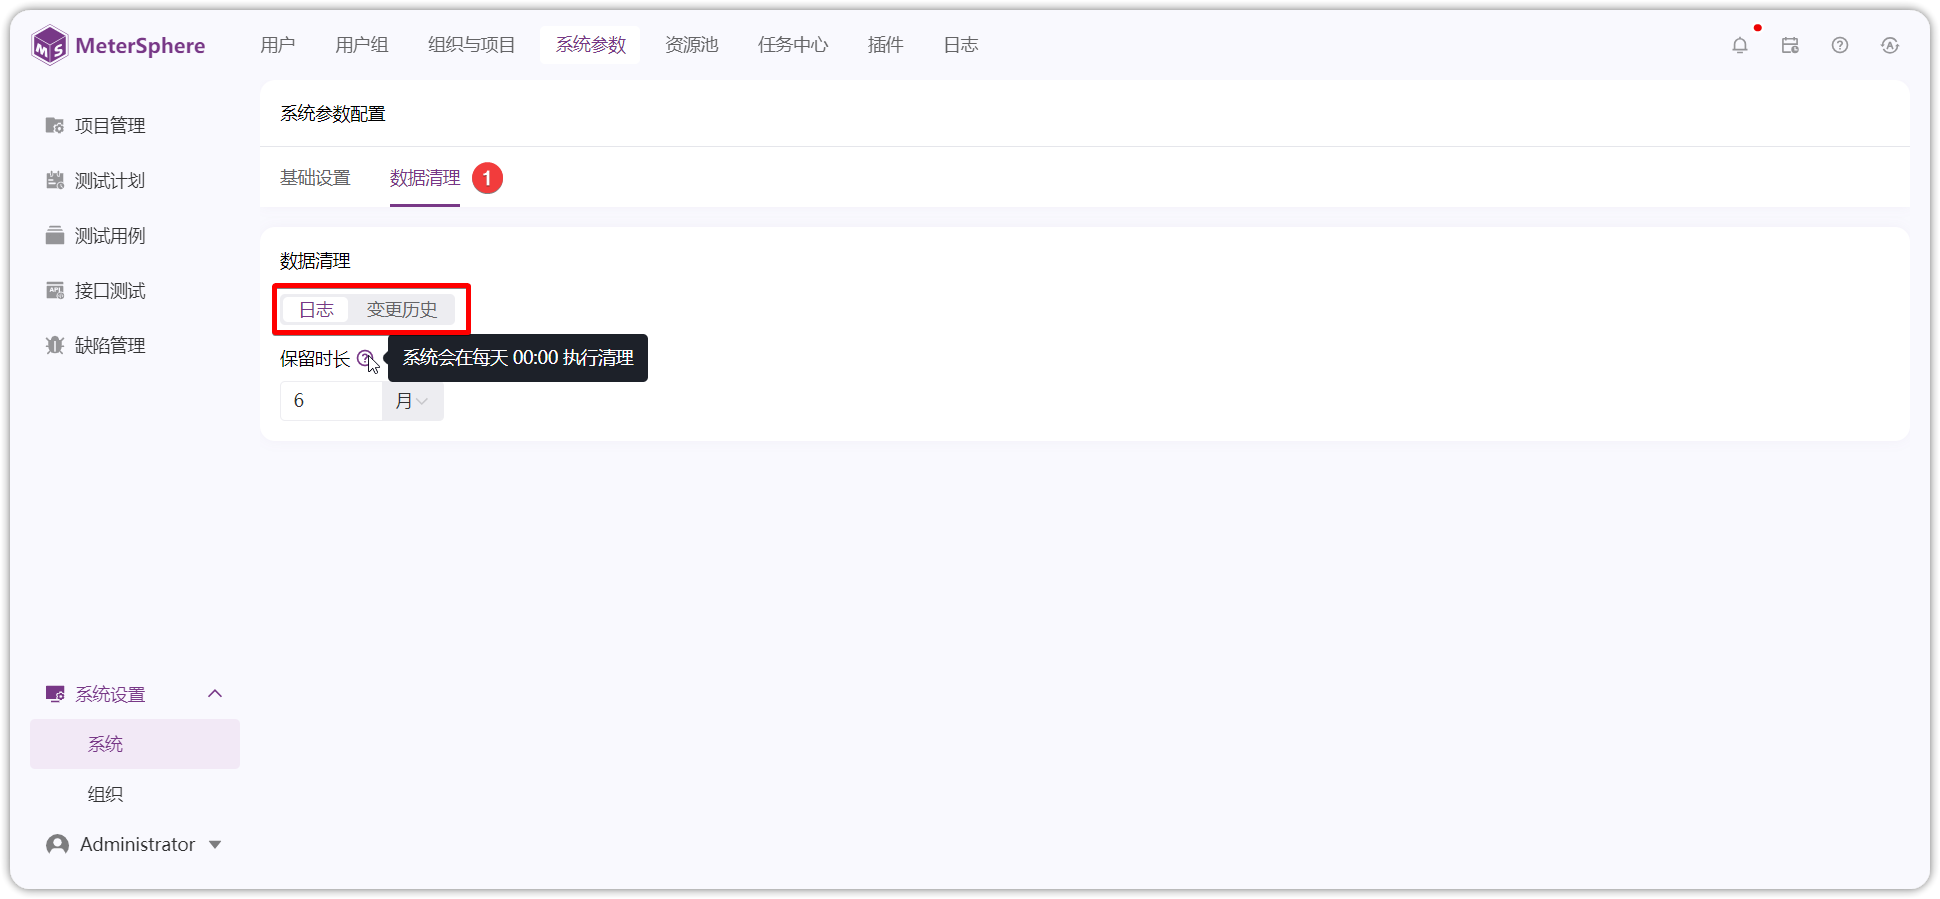This screenshot has width=1940, height=899.
Task: Select the 日志 segment under 数据清理
Action: click(316, 309)
